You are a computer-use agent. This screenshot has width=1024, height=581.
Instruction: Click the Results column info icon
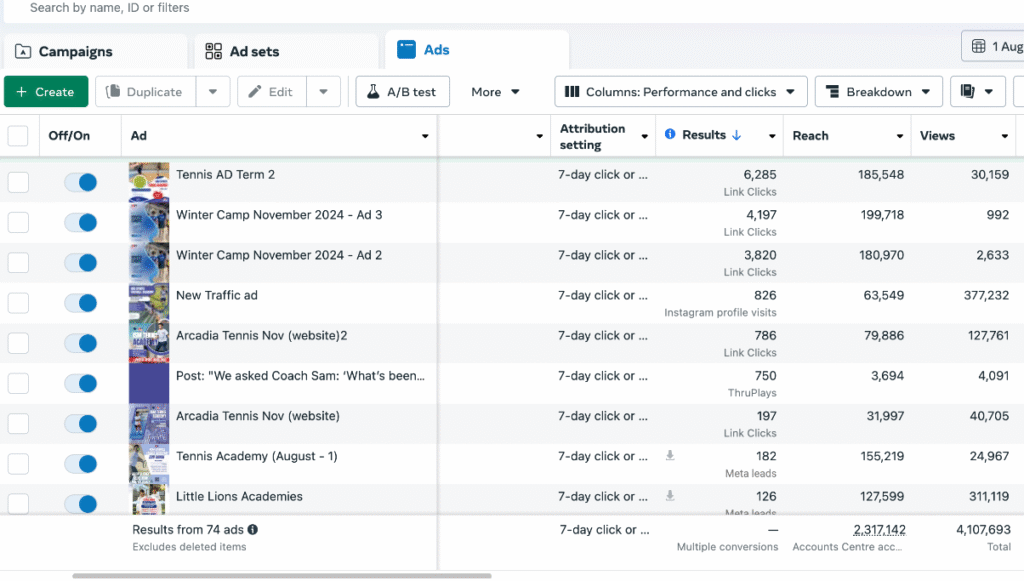point(670,135)
